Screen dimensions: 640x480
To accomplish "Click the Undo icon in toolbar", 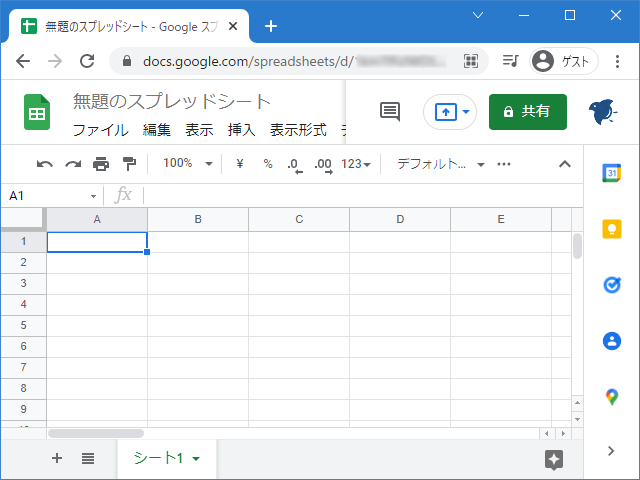I will [x=44, y=164].
